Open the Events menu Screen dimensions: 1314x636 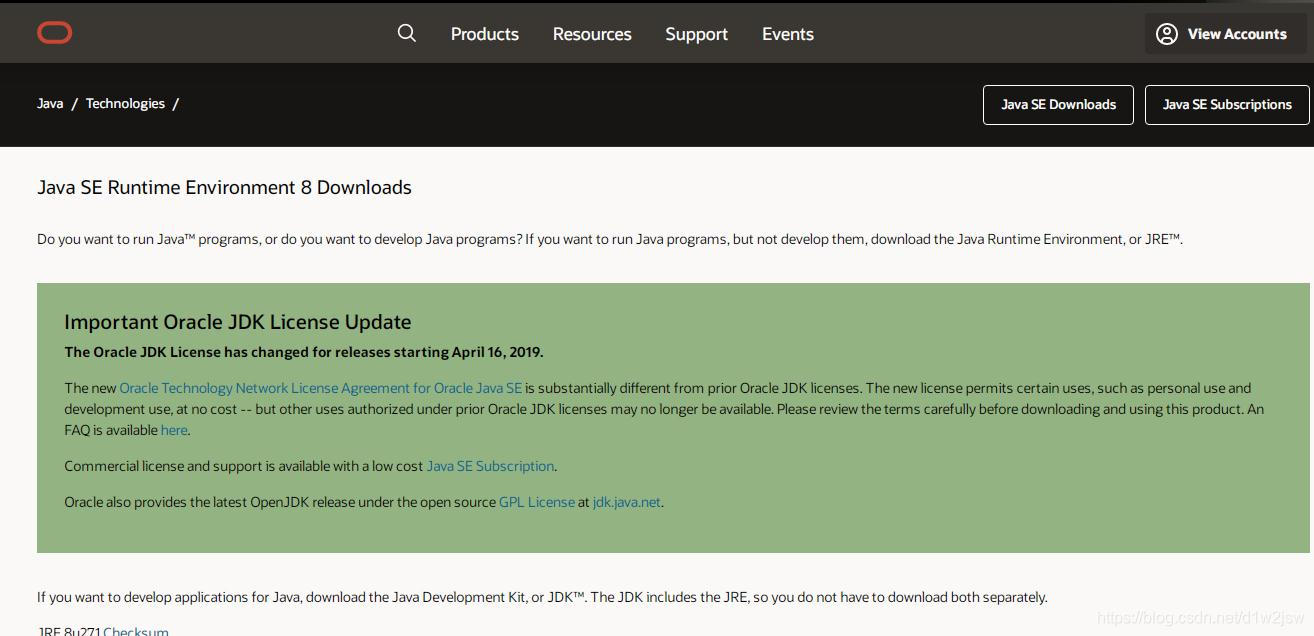[x=787, y=34]
